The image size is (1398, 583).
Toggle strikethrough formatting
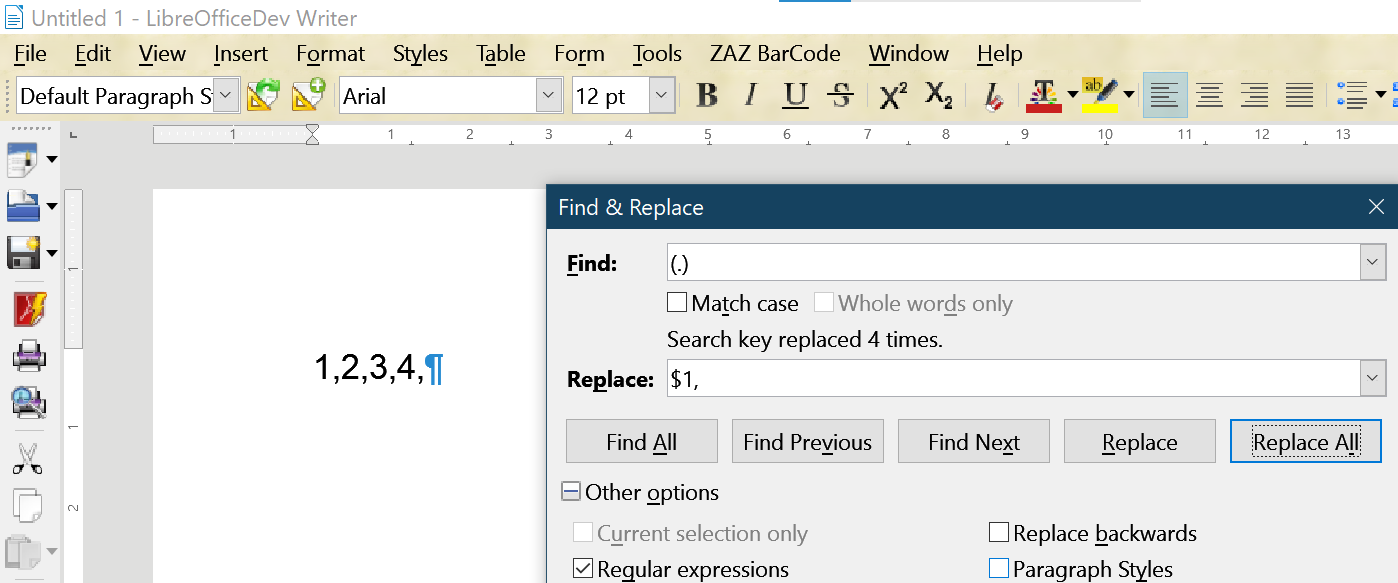pyautogui.click(x=841, y=94)
